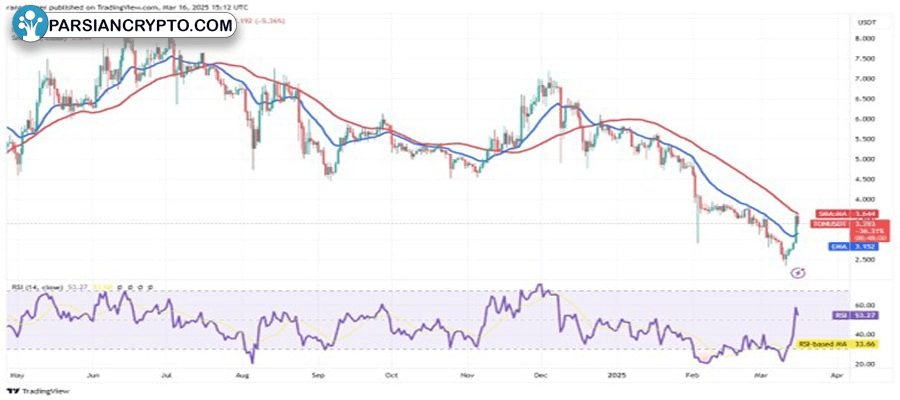Click the TradingView logo below the chart

[x=39, y=391]
